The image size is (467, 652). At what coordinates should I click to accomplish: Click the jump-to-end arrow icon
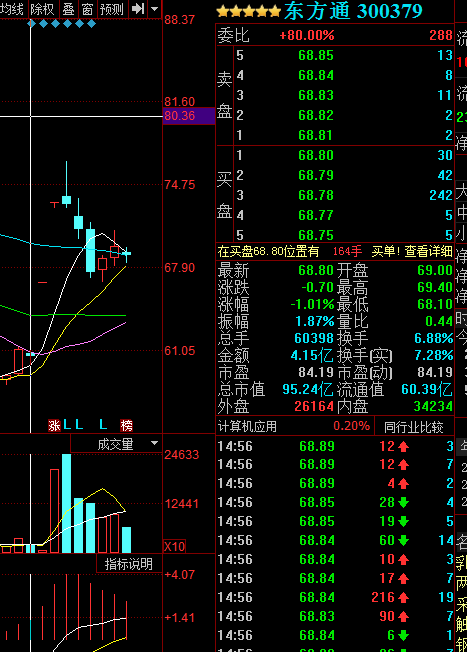click(x=138, y=8)
